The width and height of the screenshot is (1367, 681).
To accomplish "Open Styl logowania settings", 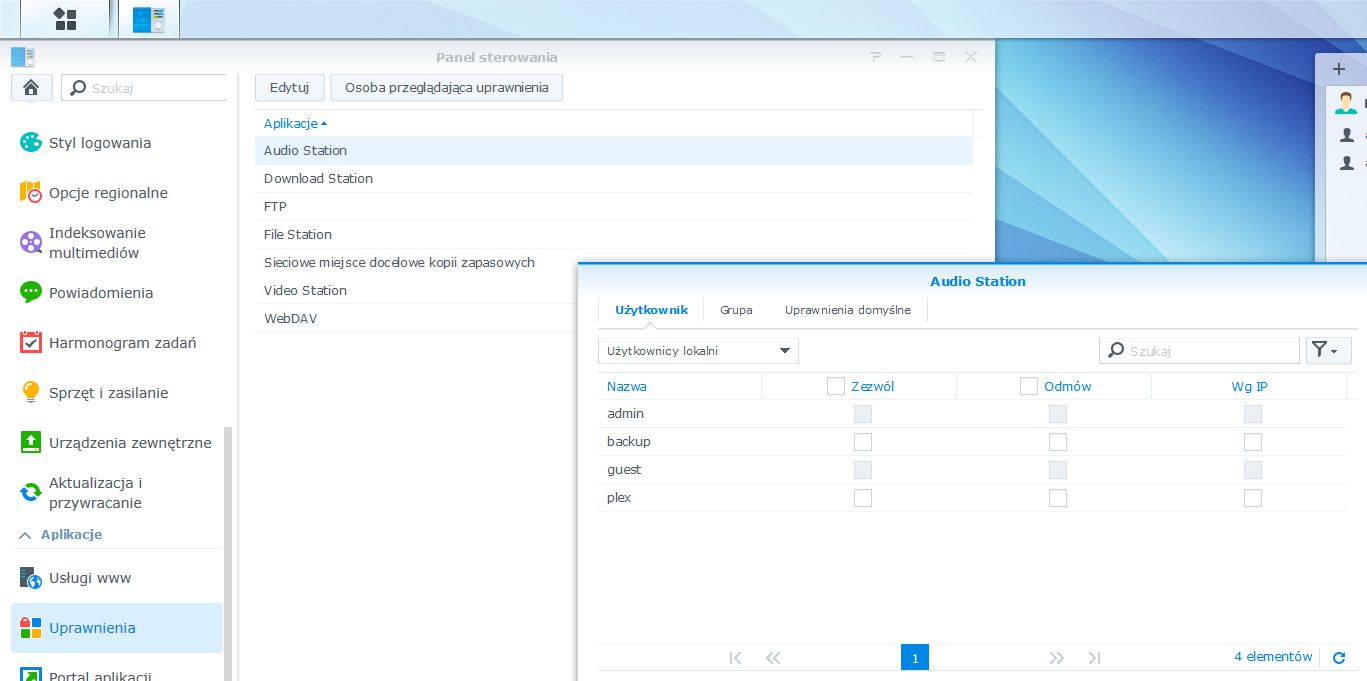I will (x=117, y=143).
